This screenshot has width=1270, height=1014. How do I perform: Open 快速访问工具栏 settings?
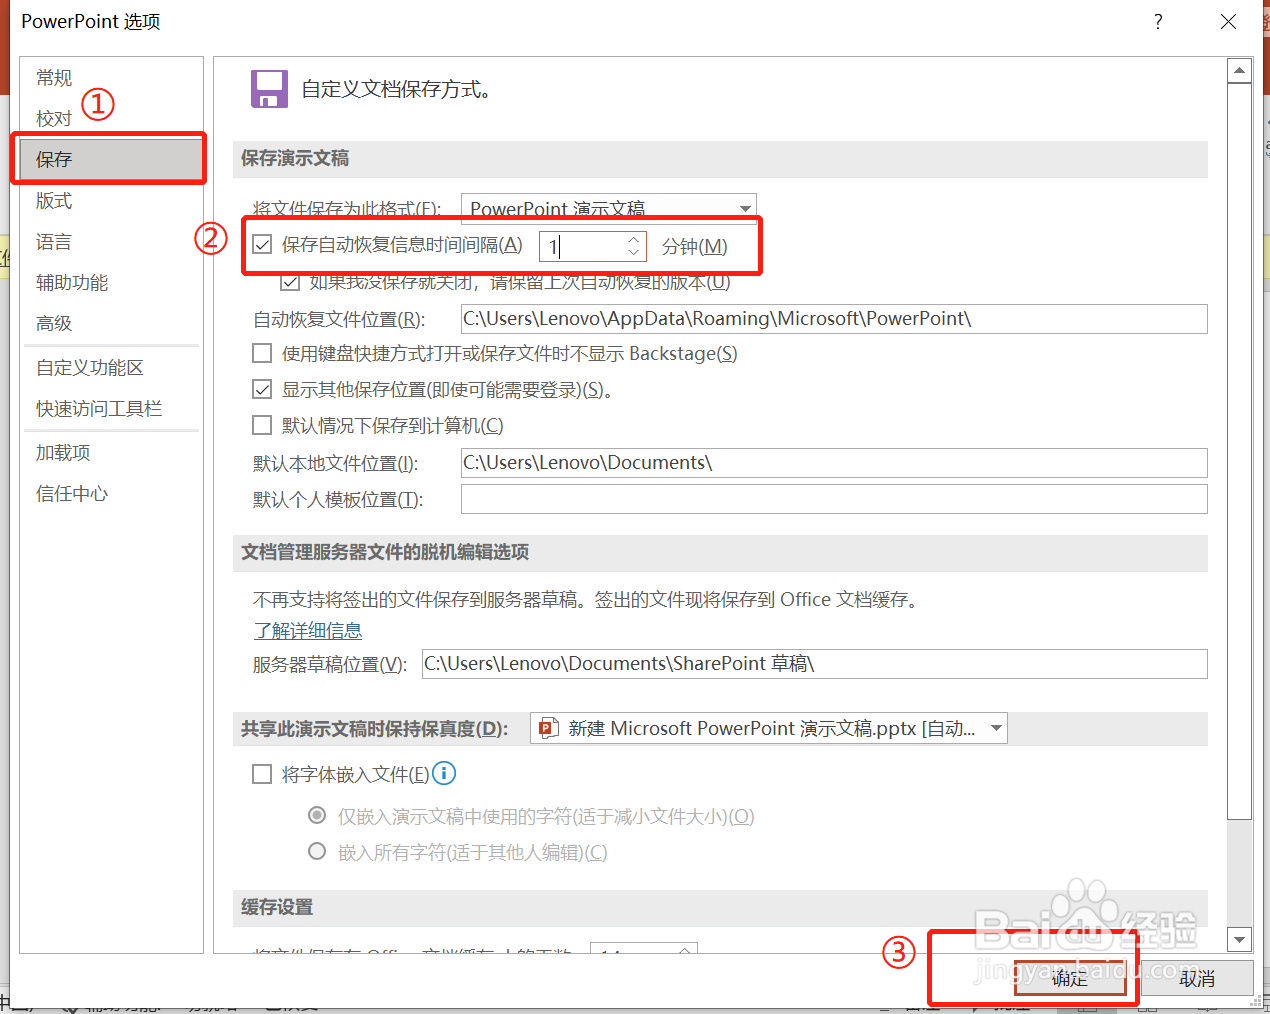point(99,408)
